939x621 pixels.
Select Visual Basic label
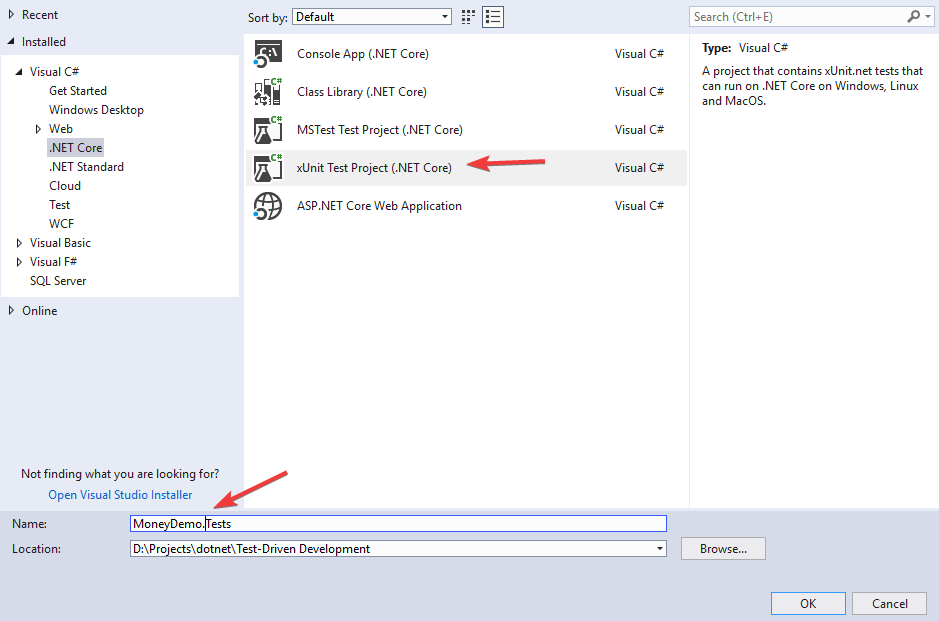tap(60, 243)
